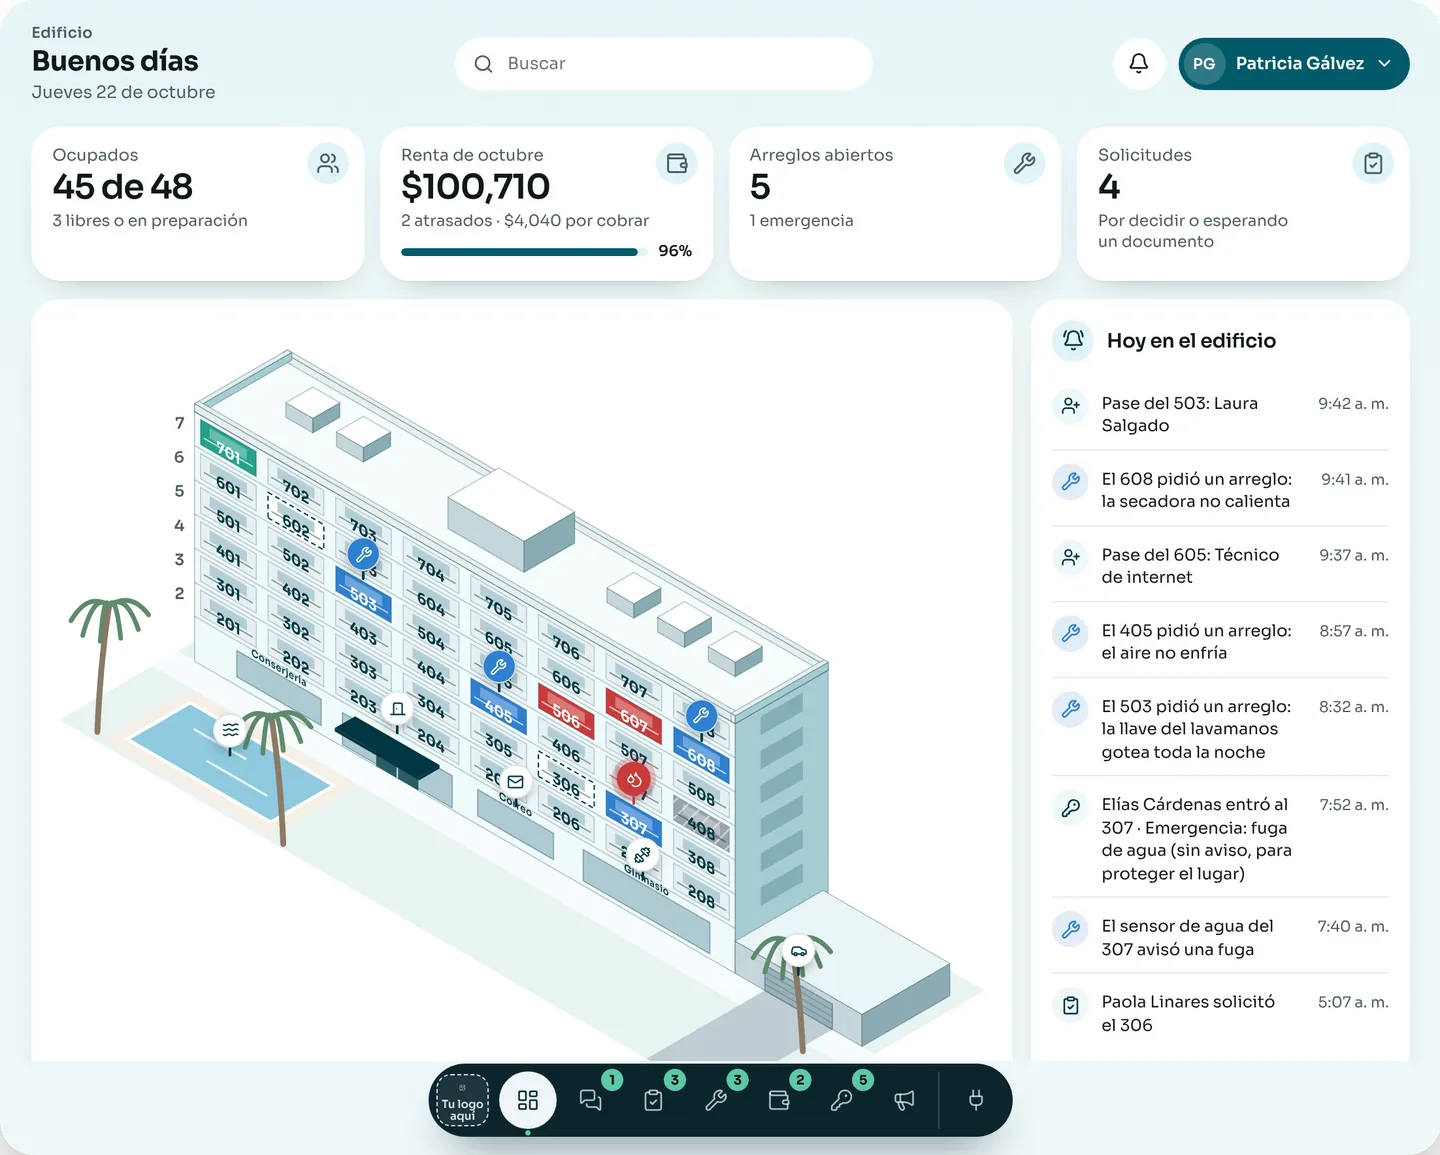Open 'El sensor de agua del 307' entry
Screen dimensions: 1440x1155
(1220, 938)
